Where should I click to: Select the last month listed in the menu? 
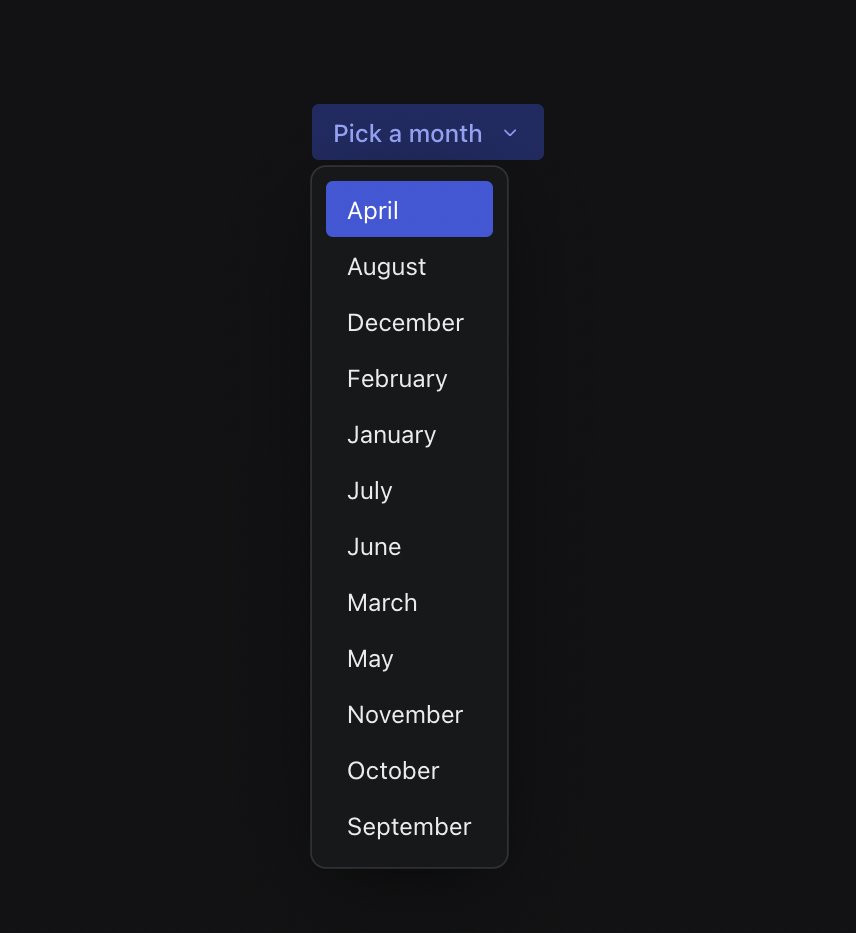[409, 826]
